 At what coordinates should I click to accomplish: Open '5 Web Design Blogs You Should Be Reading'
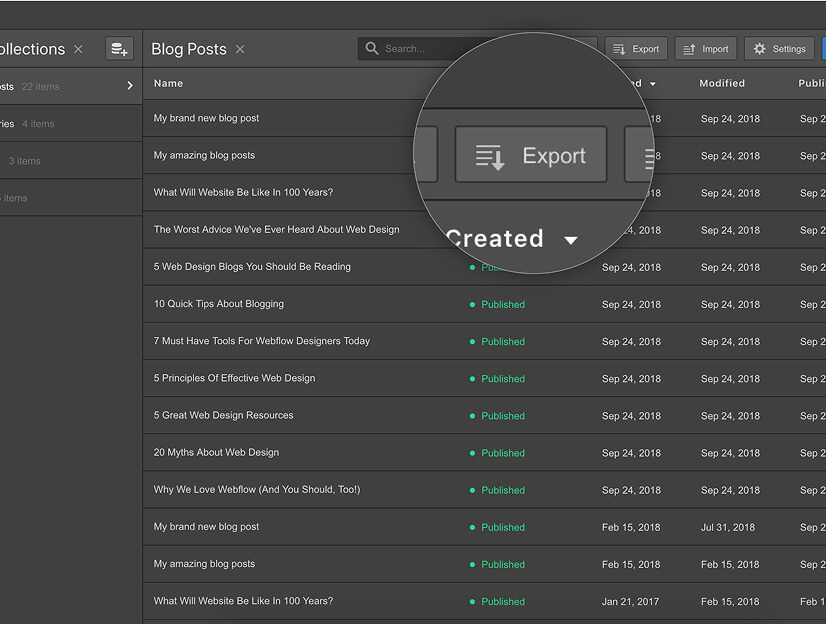(x=252, y=266)
